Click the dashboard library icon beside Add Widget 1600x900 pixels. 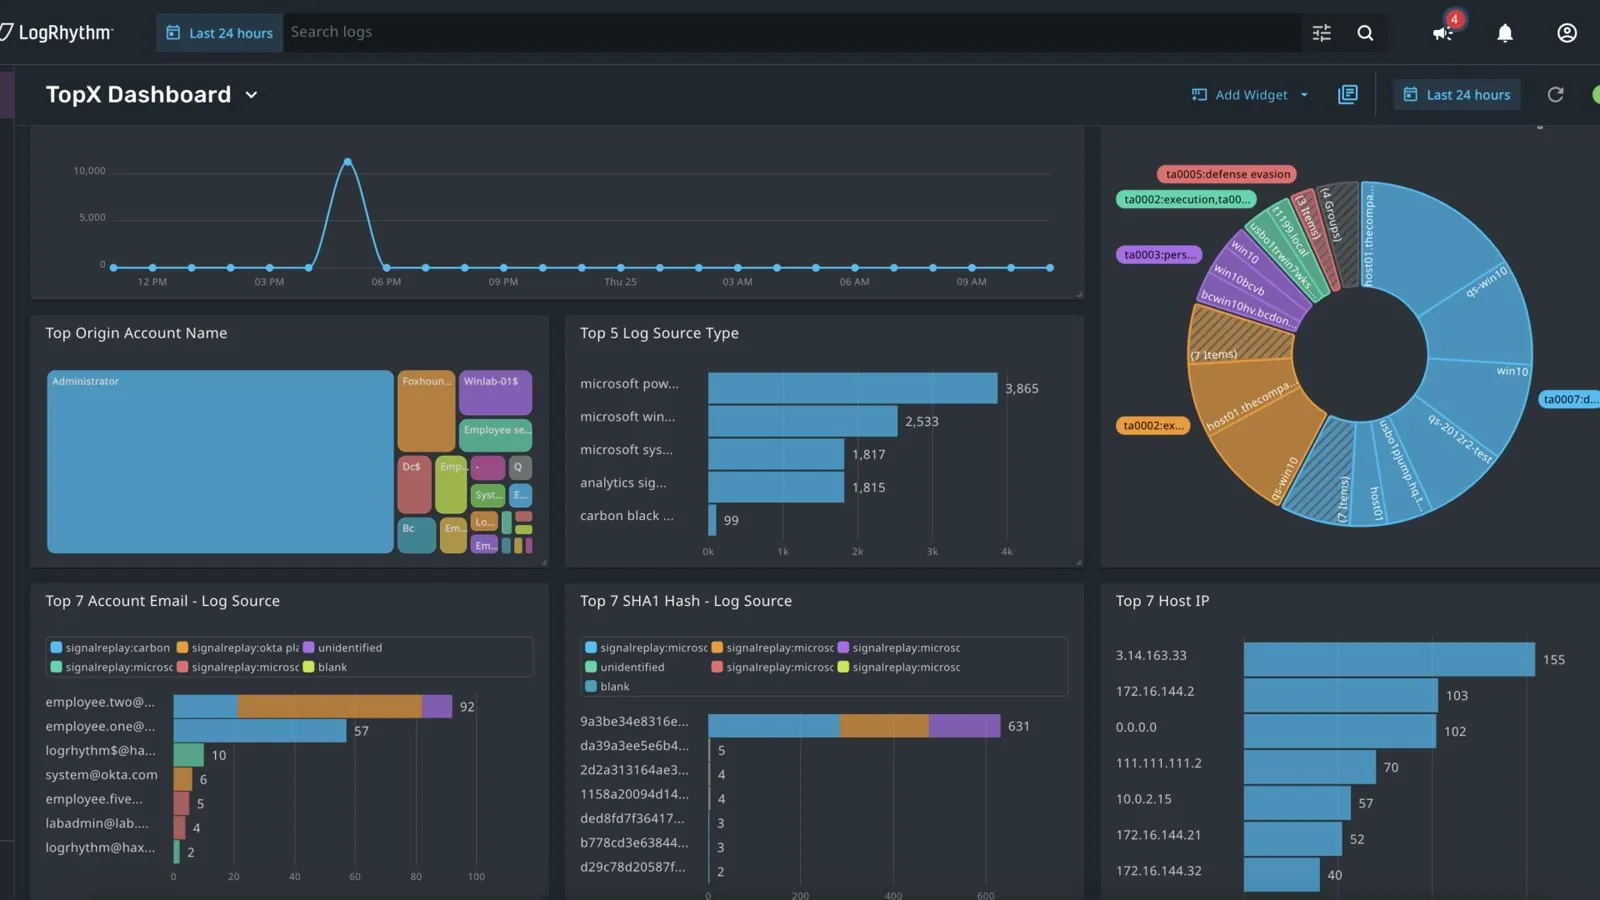[1348, 94]
